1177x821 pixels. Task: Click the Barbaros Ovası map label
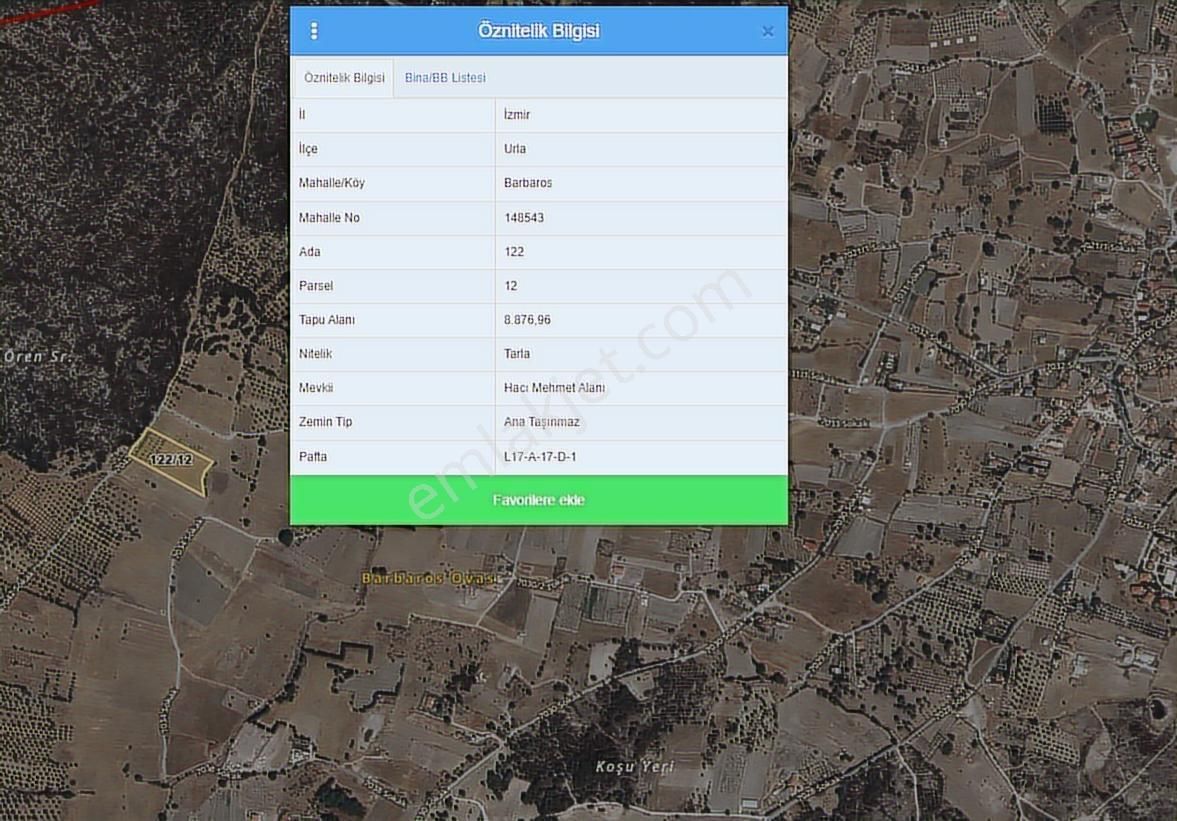(429, 579)
